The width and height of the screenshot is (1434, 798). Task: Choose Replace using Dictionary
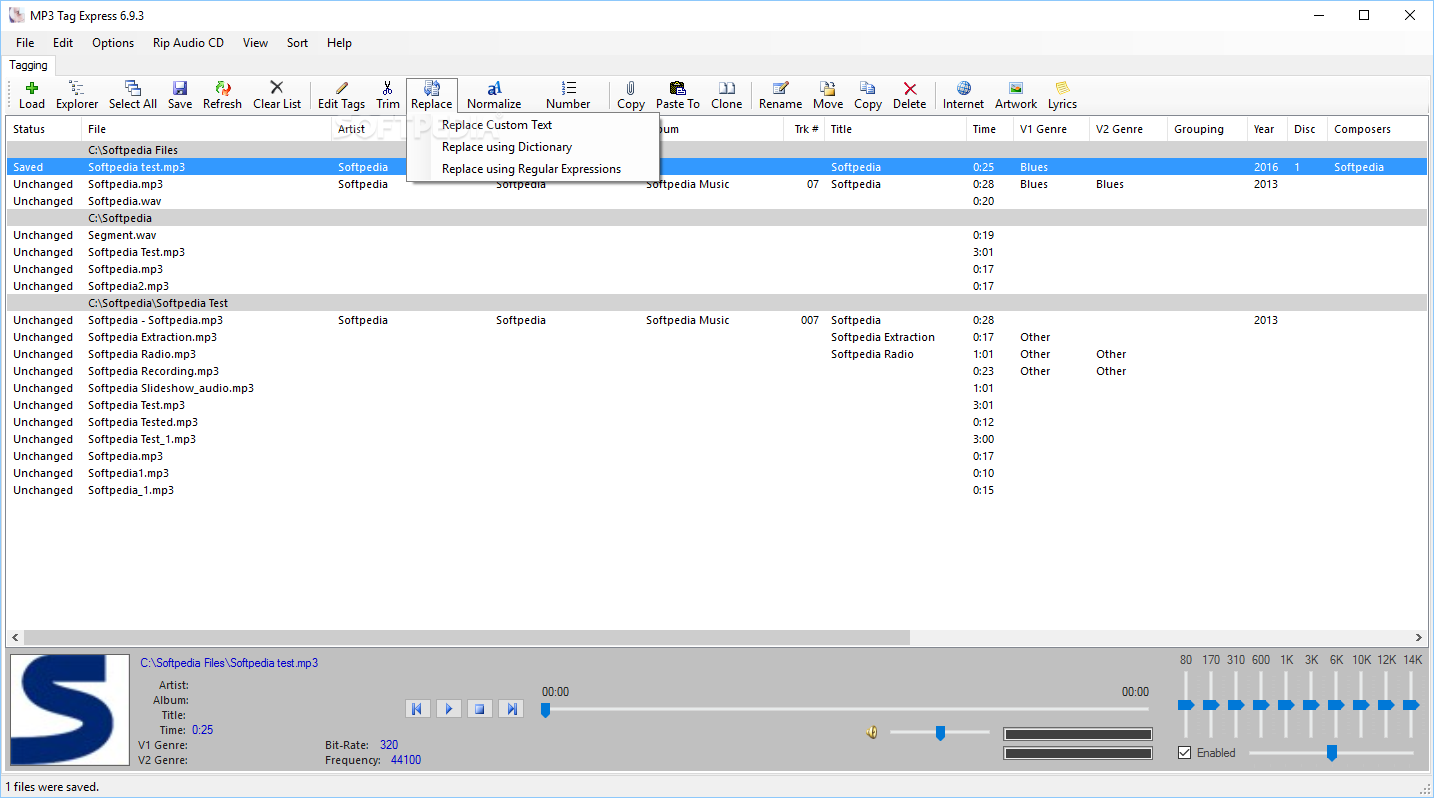[532, 147]
